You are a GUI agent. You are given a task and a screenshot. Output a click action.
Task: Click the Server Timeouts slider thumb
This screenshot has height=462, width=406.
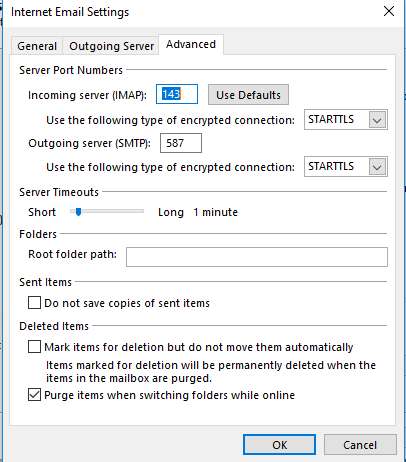click(78, 212)
